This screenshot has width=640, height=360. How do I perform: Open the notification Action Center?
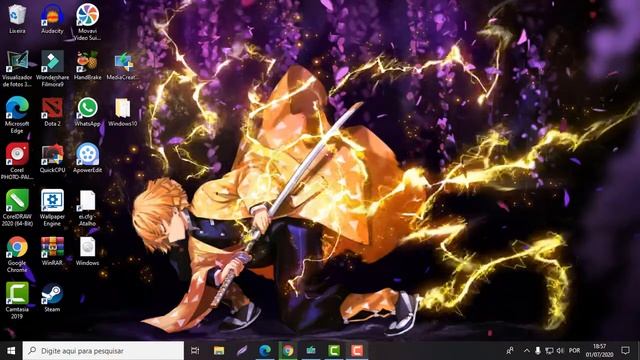point(625,351)
